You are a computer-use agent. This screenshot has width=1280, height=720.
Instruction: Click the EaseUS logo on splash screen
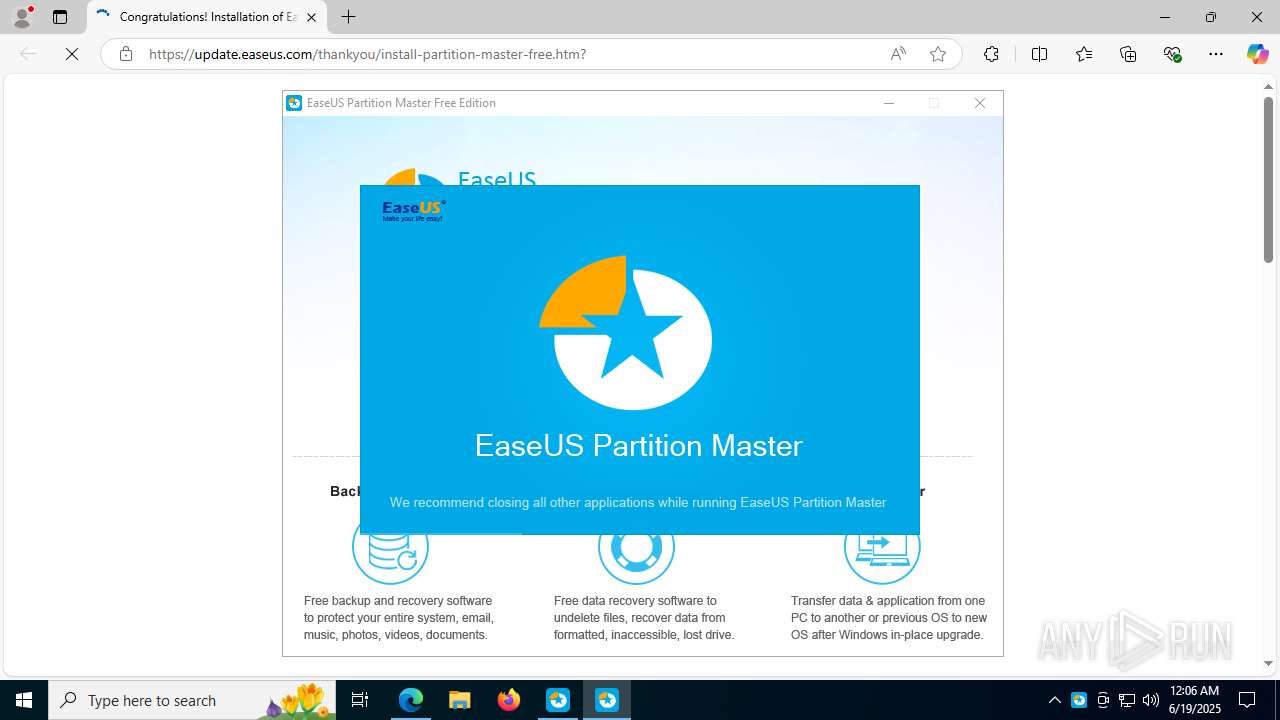pos(414,210)
